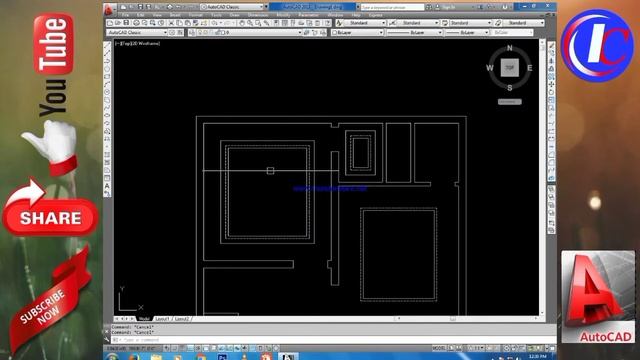Switch to the Layout2 tab

click(182, 319)
